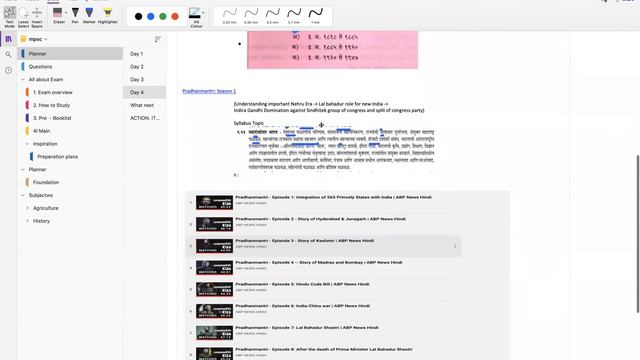The height and width of the screenshot is (360, 640).
Task: Follow the Pradhanmantri: Season 1 link
Action: coord(209,91)
